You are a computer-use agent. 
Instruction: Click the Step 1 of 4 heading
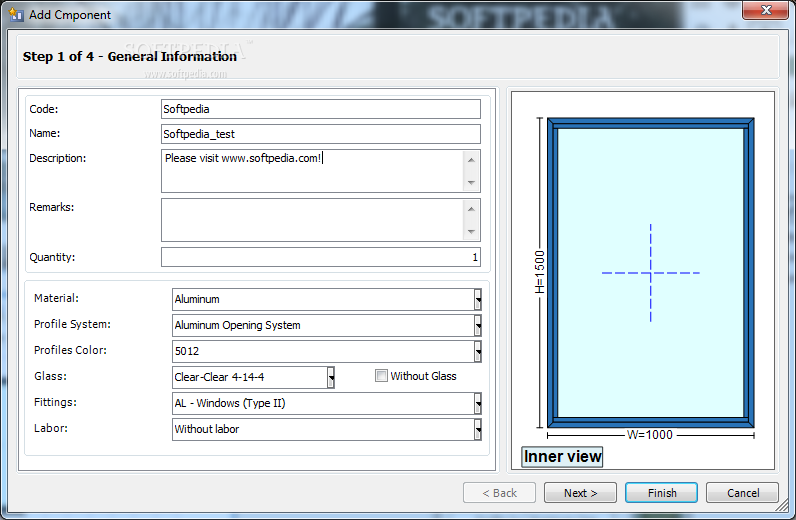pyautogui.click(x=129, y=56)
